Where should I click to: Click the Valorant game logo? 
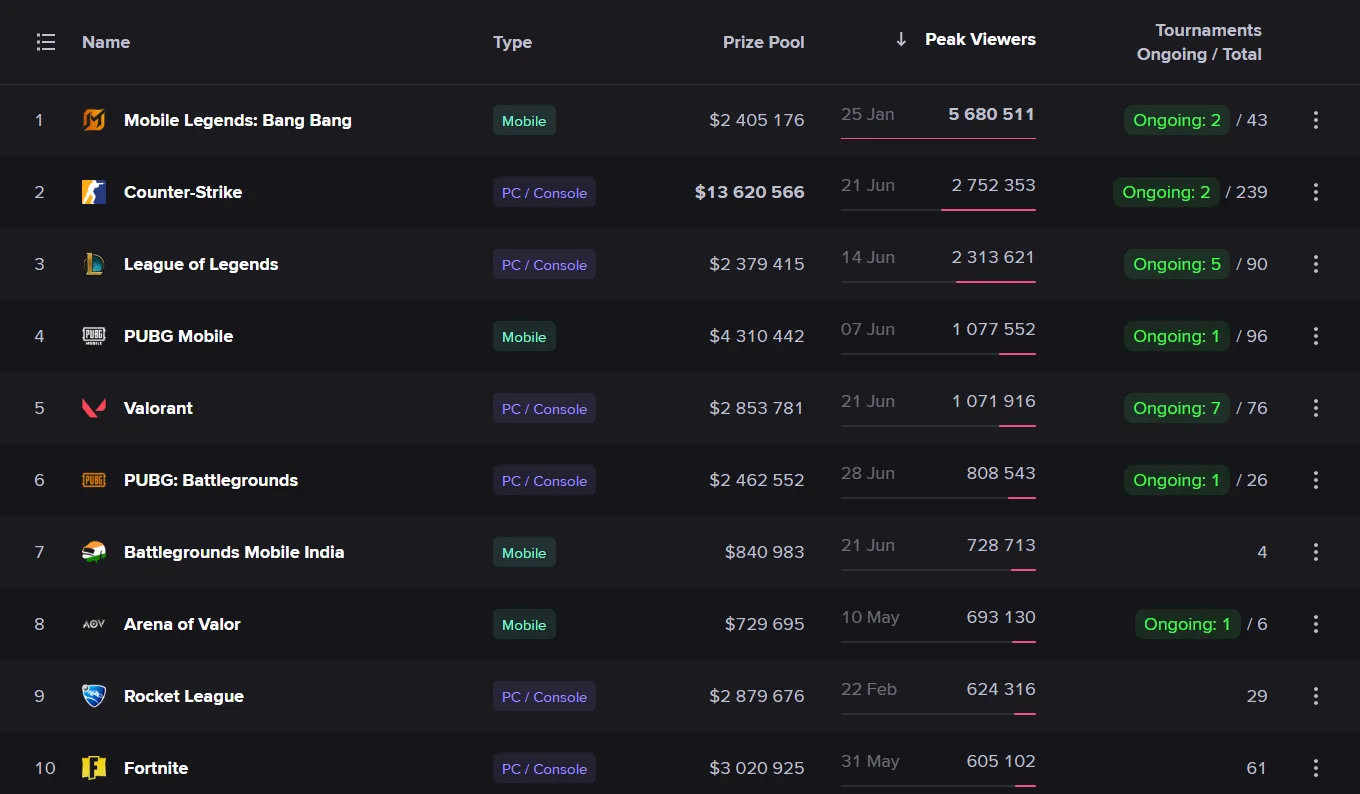(x=94, y=408)
